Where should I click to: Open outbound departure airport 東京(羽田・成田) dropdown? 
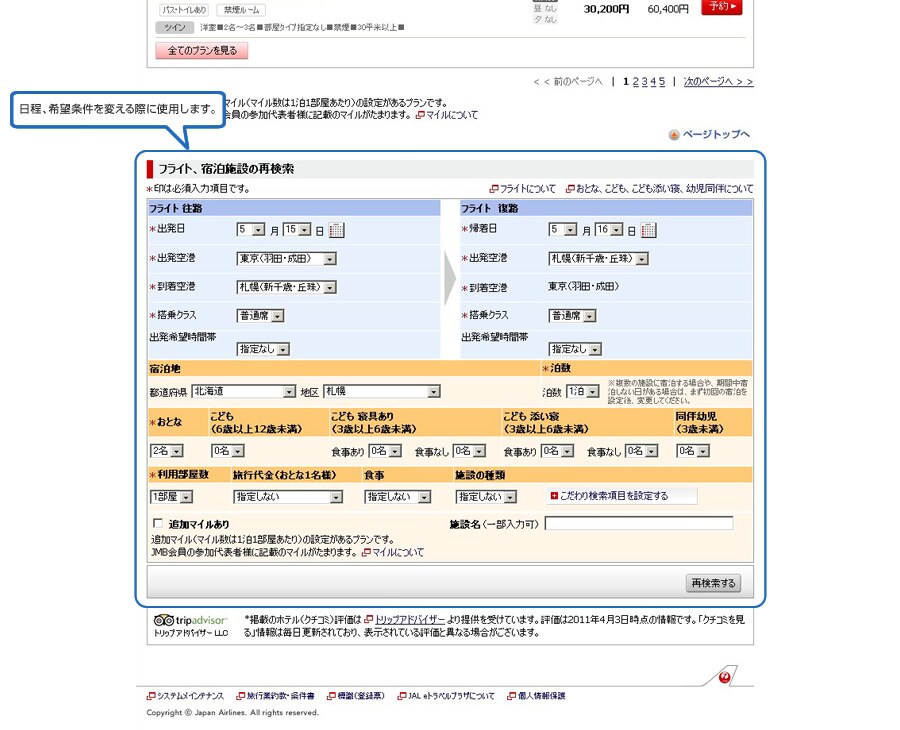[287, 259]
